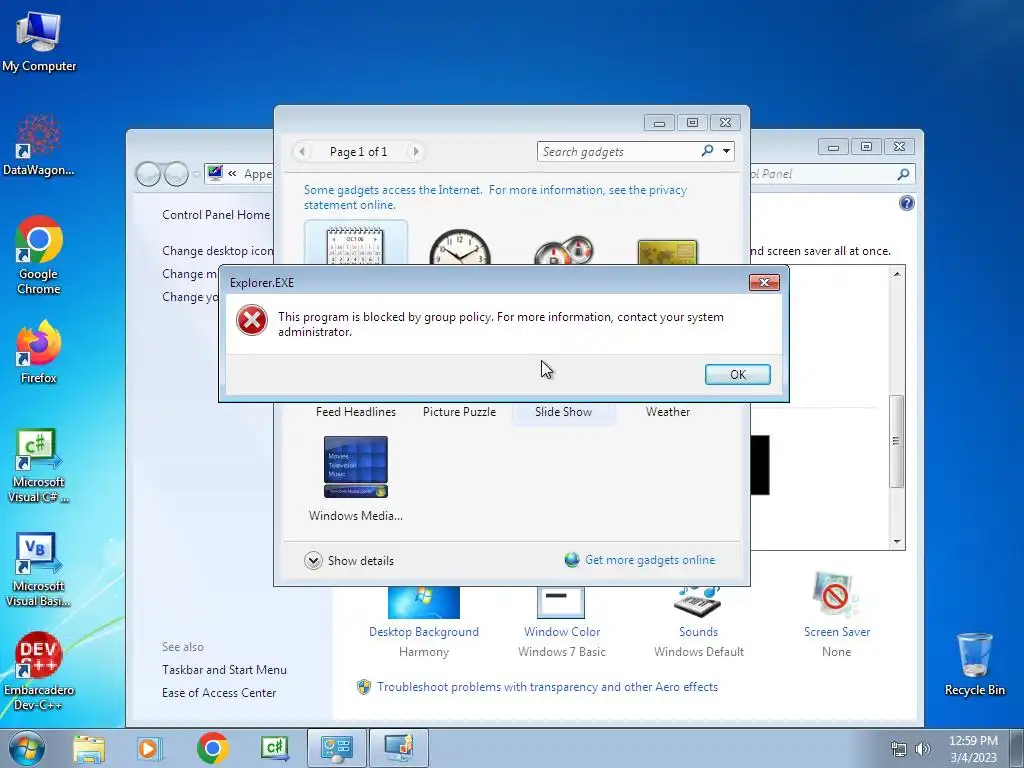
Task: Open Google Chrome desktop shortcut
Action: point(39,255)
